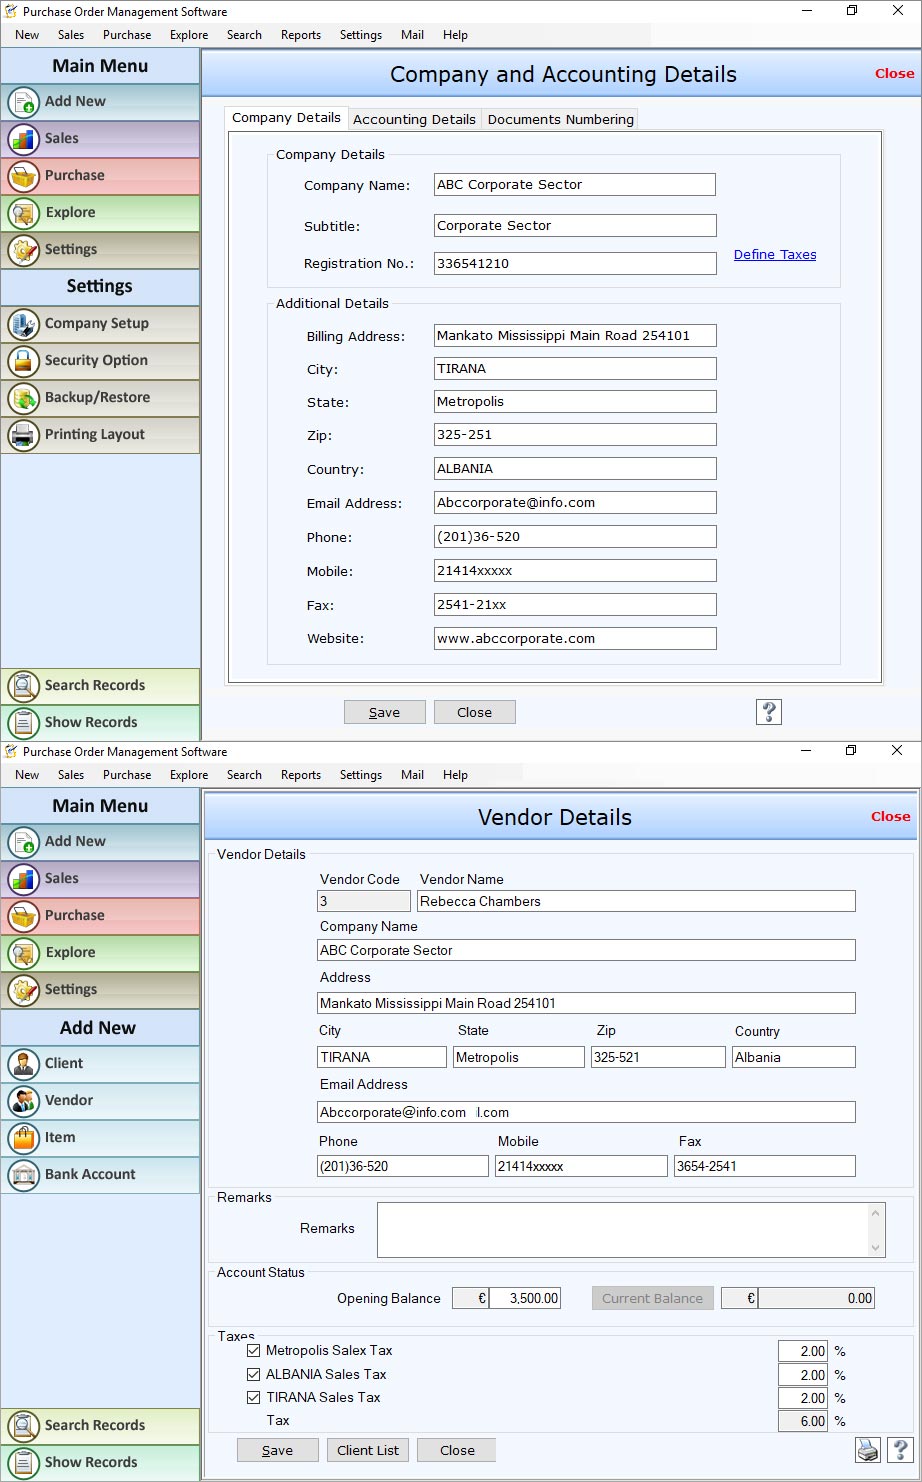922x1482 pixels.
Task: Click help question mark in Company Details window
Action: pos(769,711)
